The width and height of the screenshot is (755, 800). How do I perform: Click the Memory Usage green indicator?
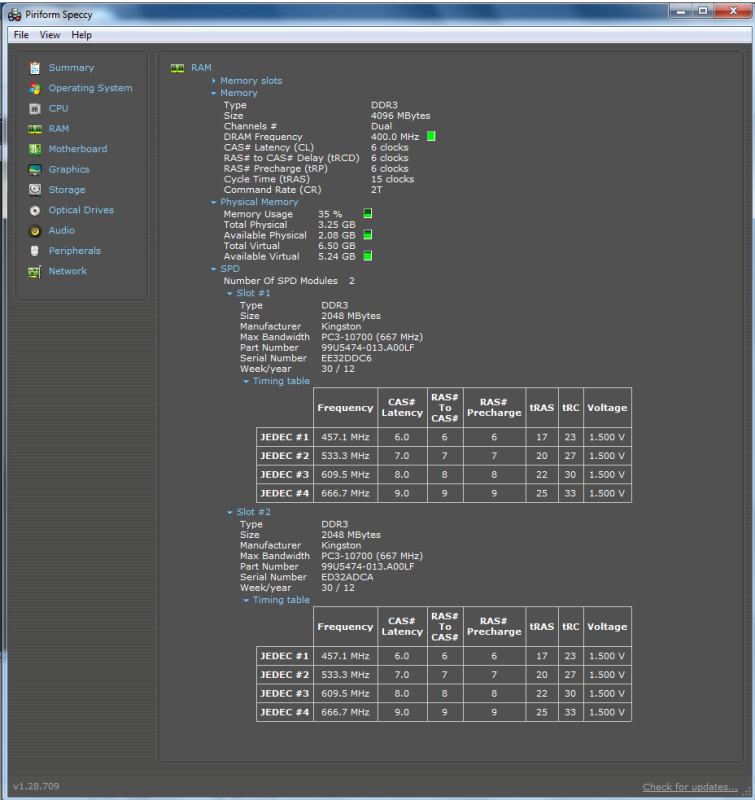(367, 214)
